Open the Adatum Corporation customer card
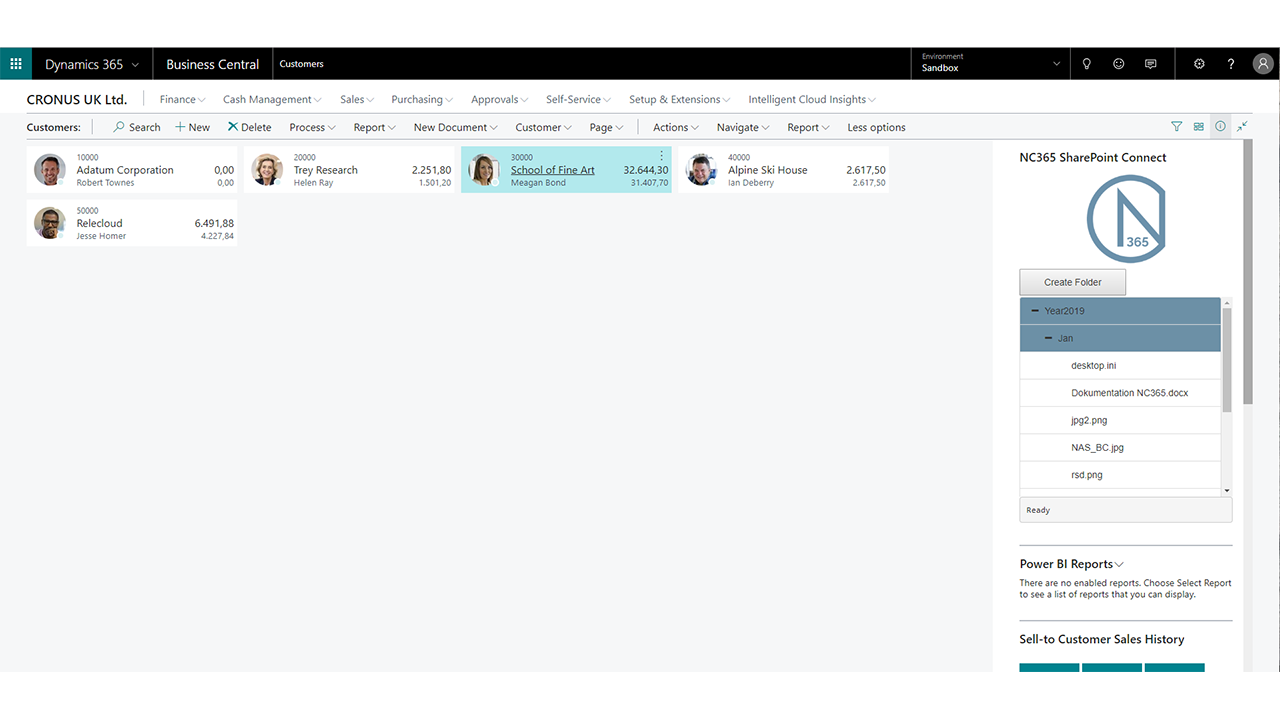Screen dimensions: 1280x720 coord(132,170)
